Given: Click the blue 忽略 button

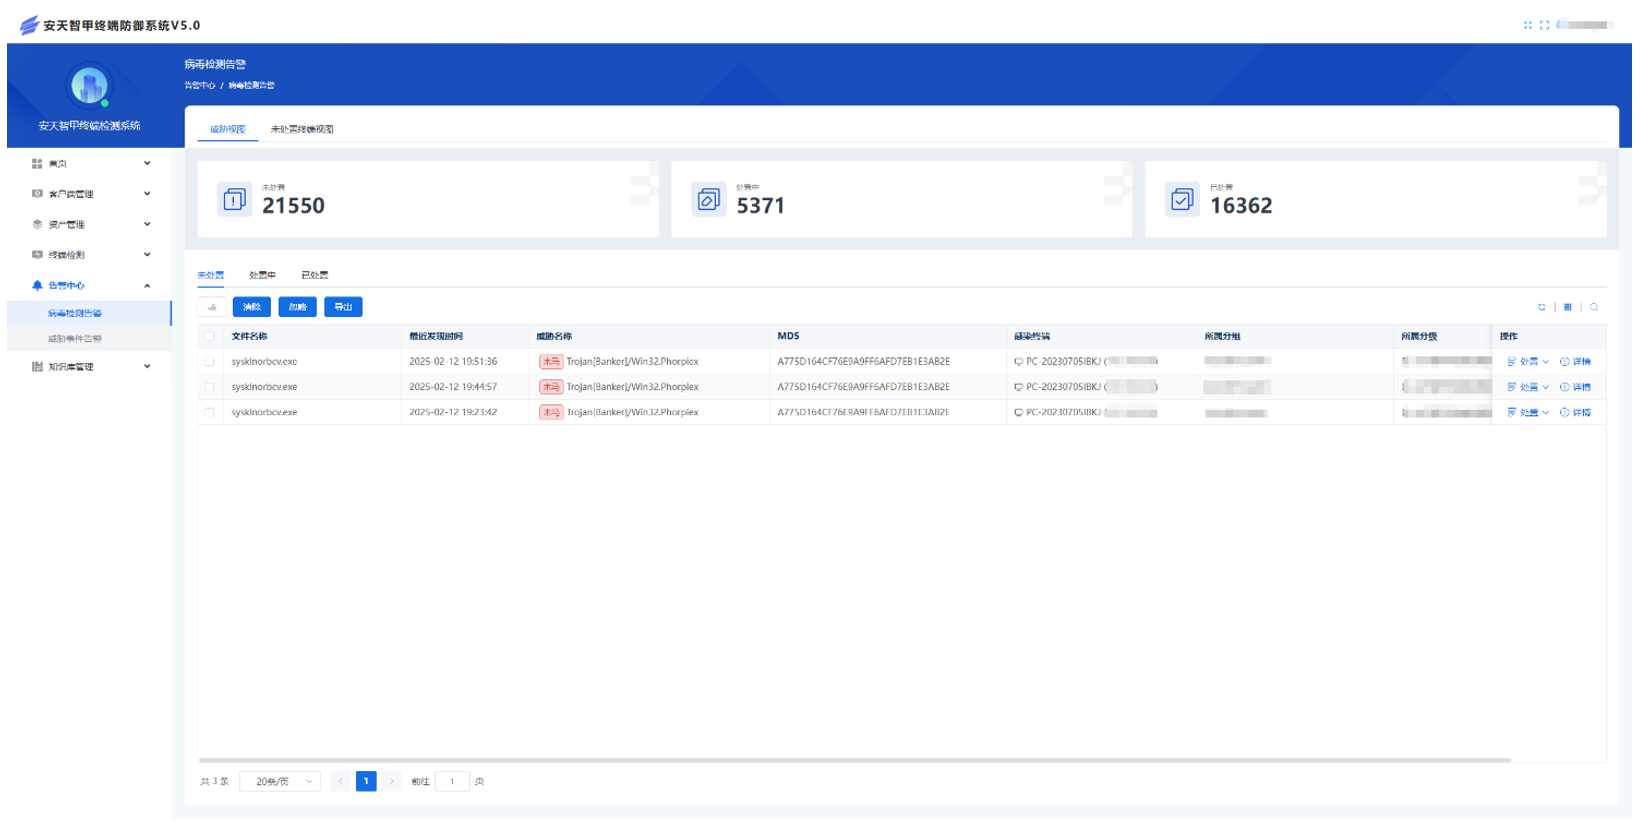Looking at the screenshot, I should 297,307.
